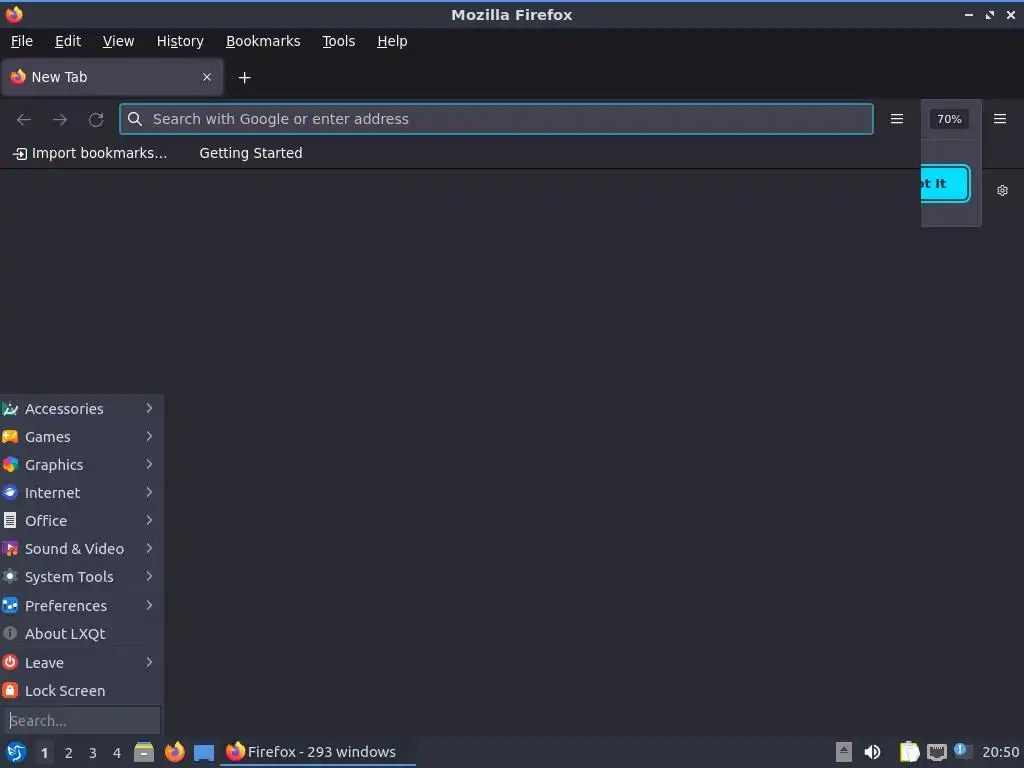Open the Edit menu
The image size is (1024, 768).
pos(68,41)
